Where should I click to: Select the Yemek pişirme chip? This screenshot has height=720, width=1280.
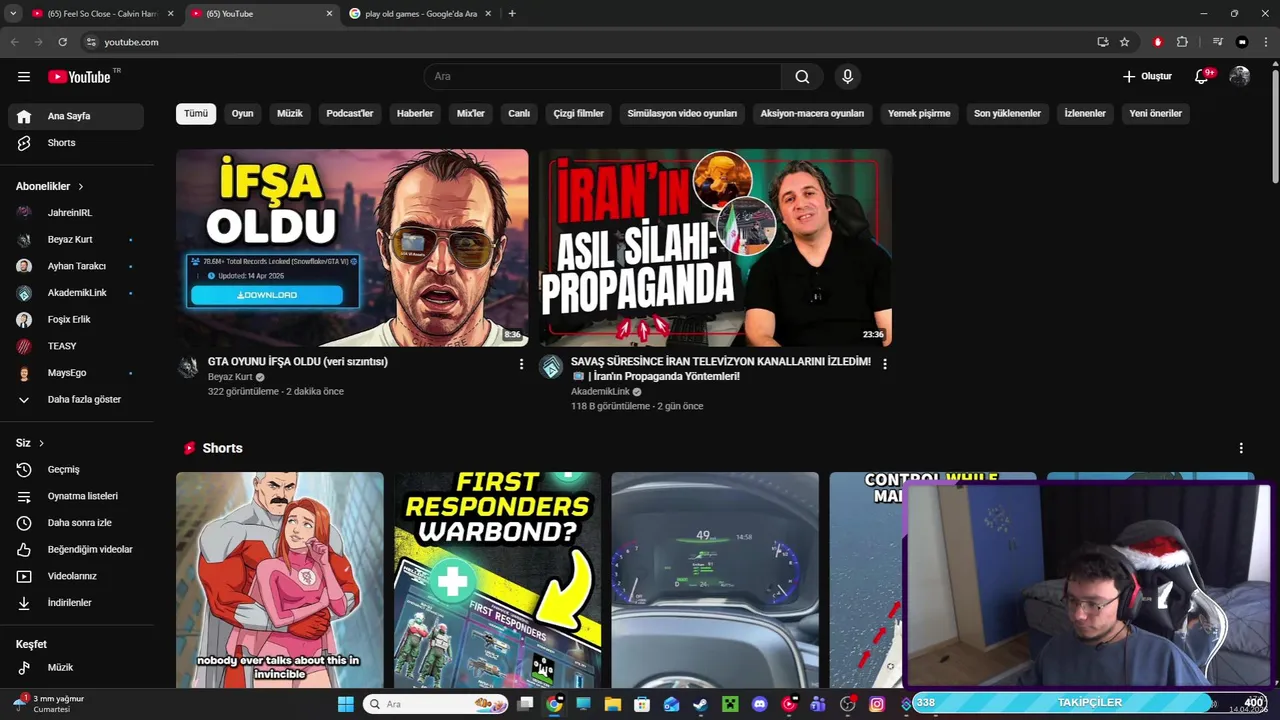[x=919, y=114]
